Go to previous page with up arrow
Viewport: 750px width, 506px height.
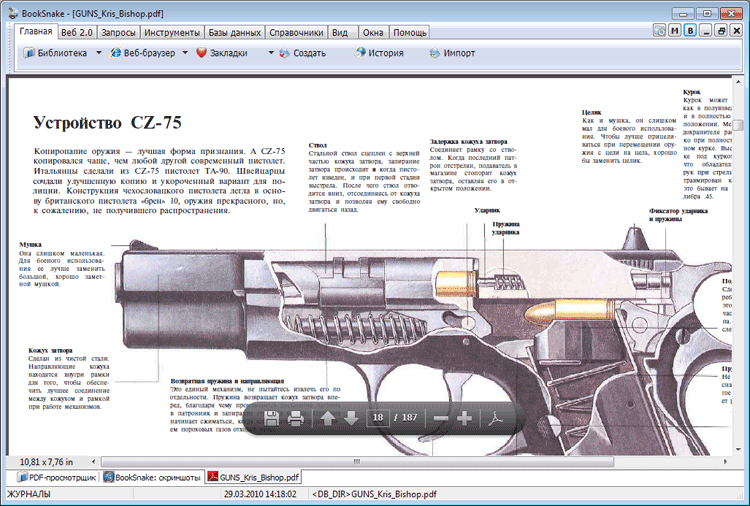pos(328,418)
